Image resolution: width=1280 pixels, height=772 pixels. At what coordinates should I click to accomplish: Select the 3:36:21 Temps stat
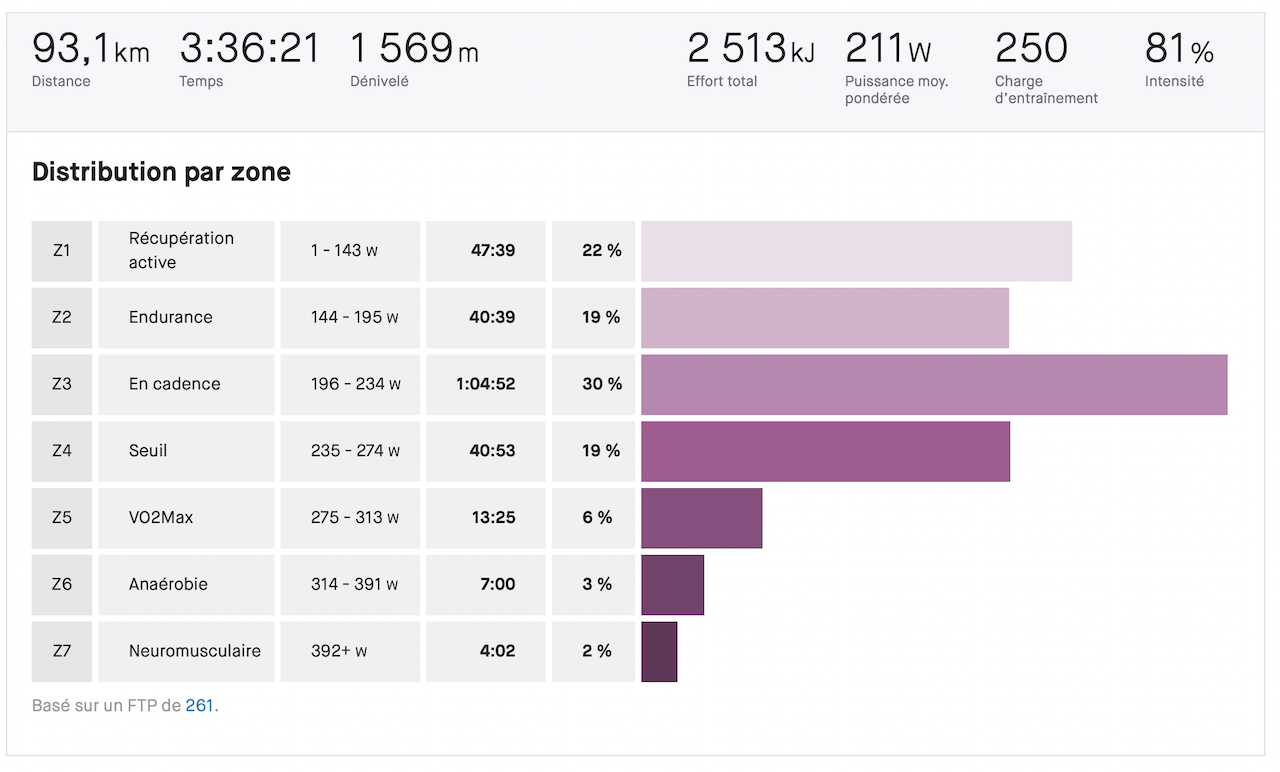(250, 58)
